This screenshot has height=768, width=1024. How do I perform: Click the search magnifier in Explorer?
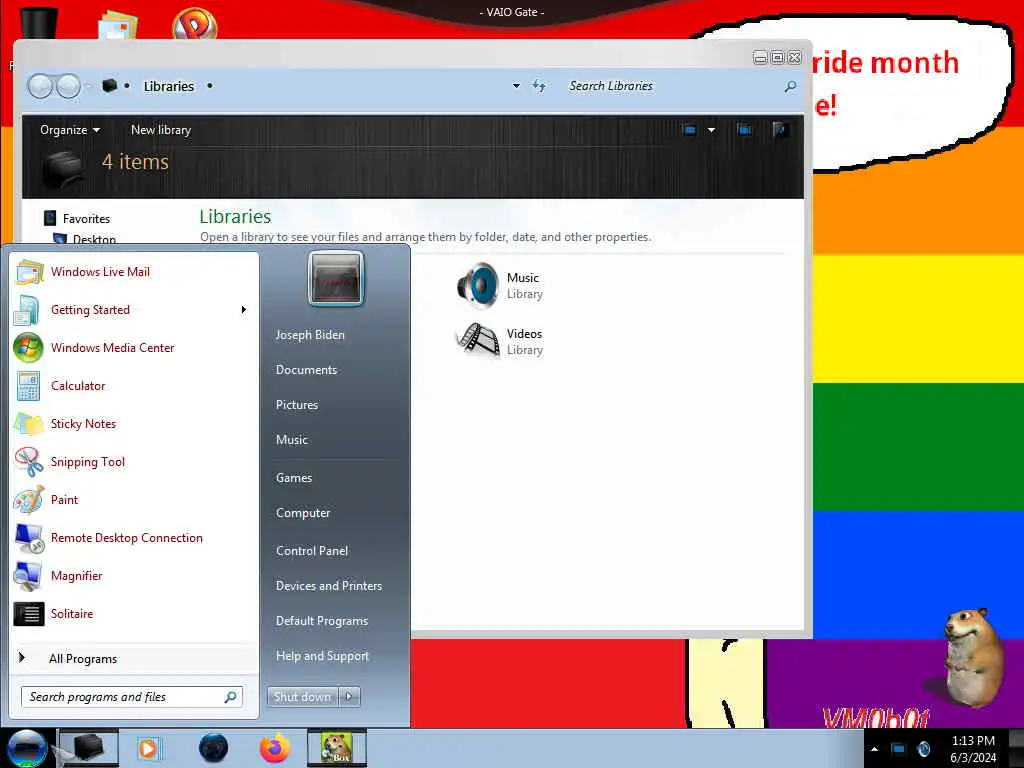point(790,86)
